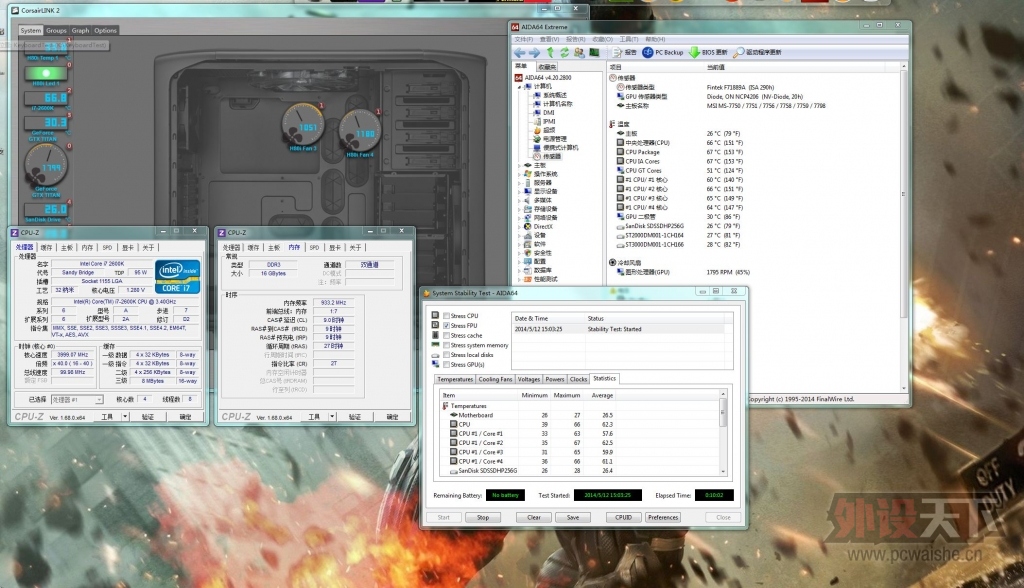Click the statistics list vertical scrollbar
1024x588 pixels.
[723, 433]
